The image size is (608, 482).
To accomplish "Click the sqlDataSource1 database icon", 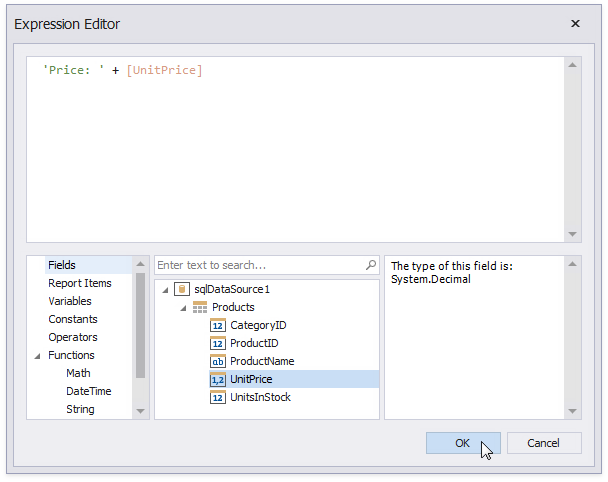I will pos(182,289).
